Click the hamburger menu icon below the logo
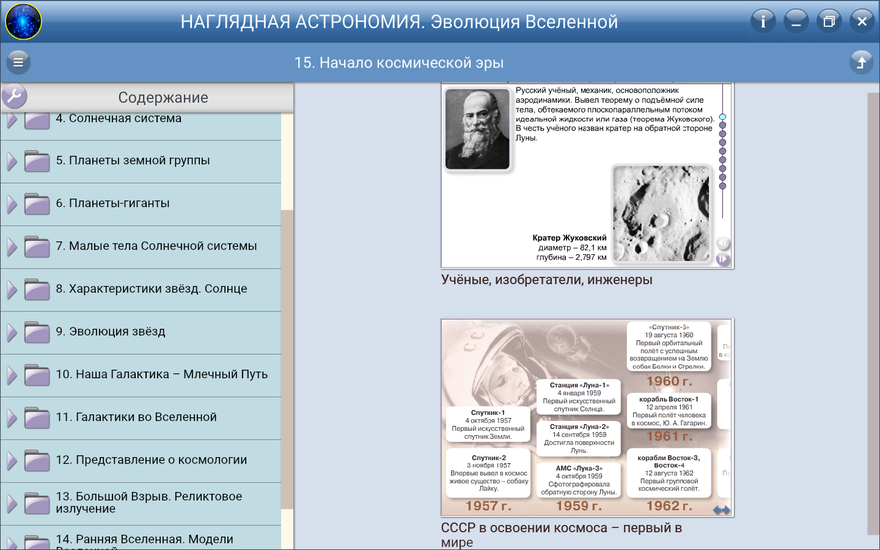 [x=18, y=63]
